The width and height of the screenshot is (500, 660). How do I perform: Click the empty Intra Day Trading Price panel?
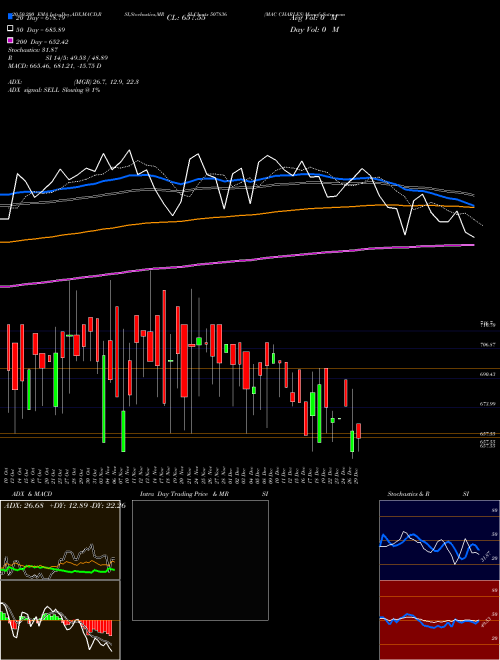pyautogui.click(x=200, y=560)
